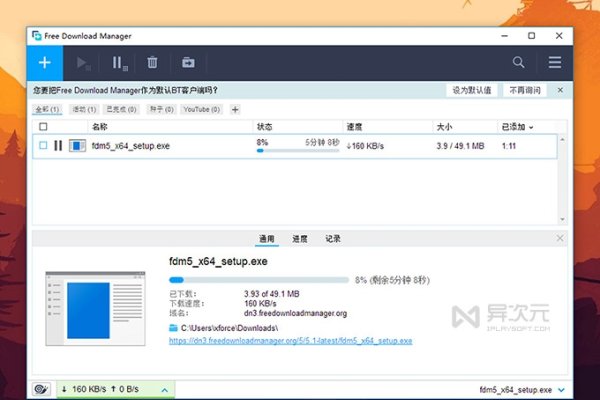Click the 3.93 of 49.1 MB value
Viewport: 600px width, 400px height.
[x=272, y=294]
